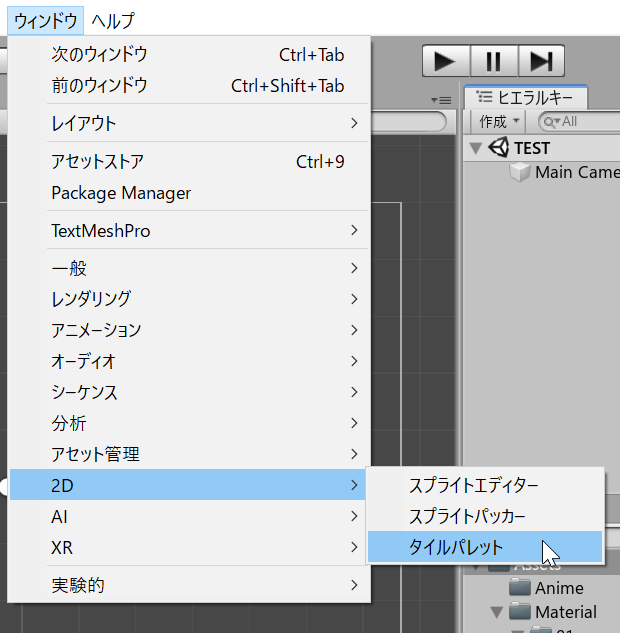Click the Pause button
The image size is (620, 633).
point(494,61)
